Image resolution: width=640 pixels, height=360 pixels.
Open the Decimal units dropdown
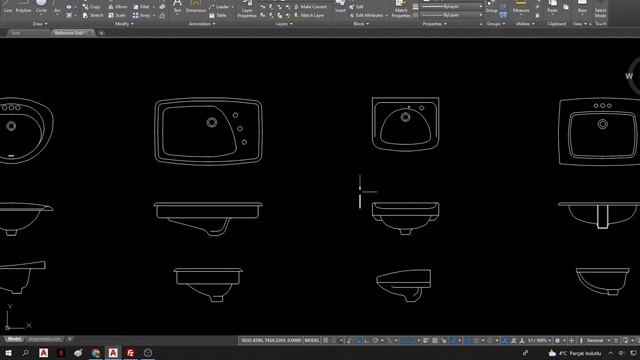[598, 340]
